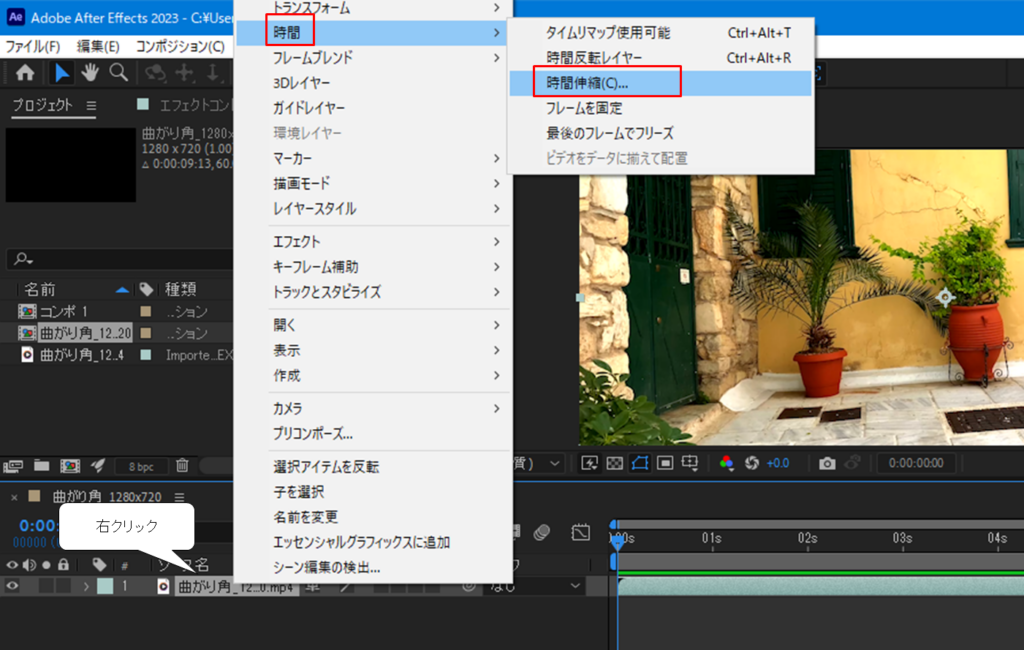The image size is (1024, 650).
Task: Select the Hand tool
Action: 90,72
